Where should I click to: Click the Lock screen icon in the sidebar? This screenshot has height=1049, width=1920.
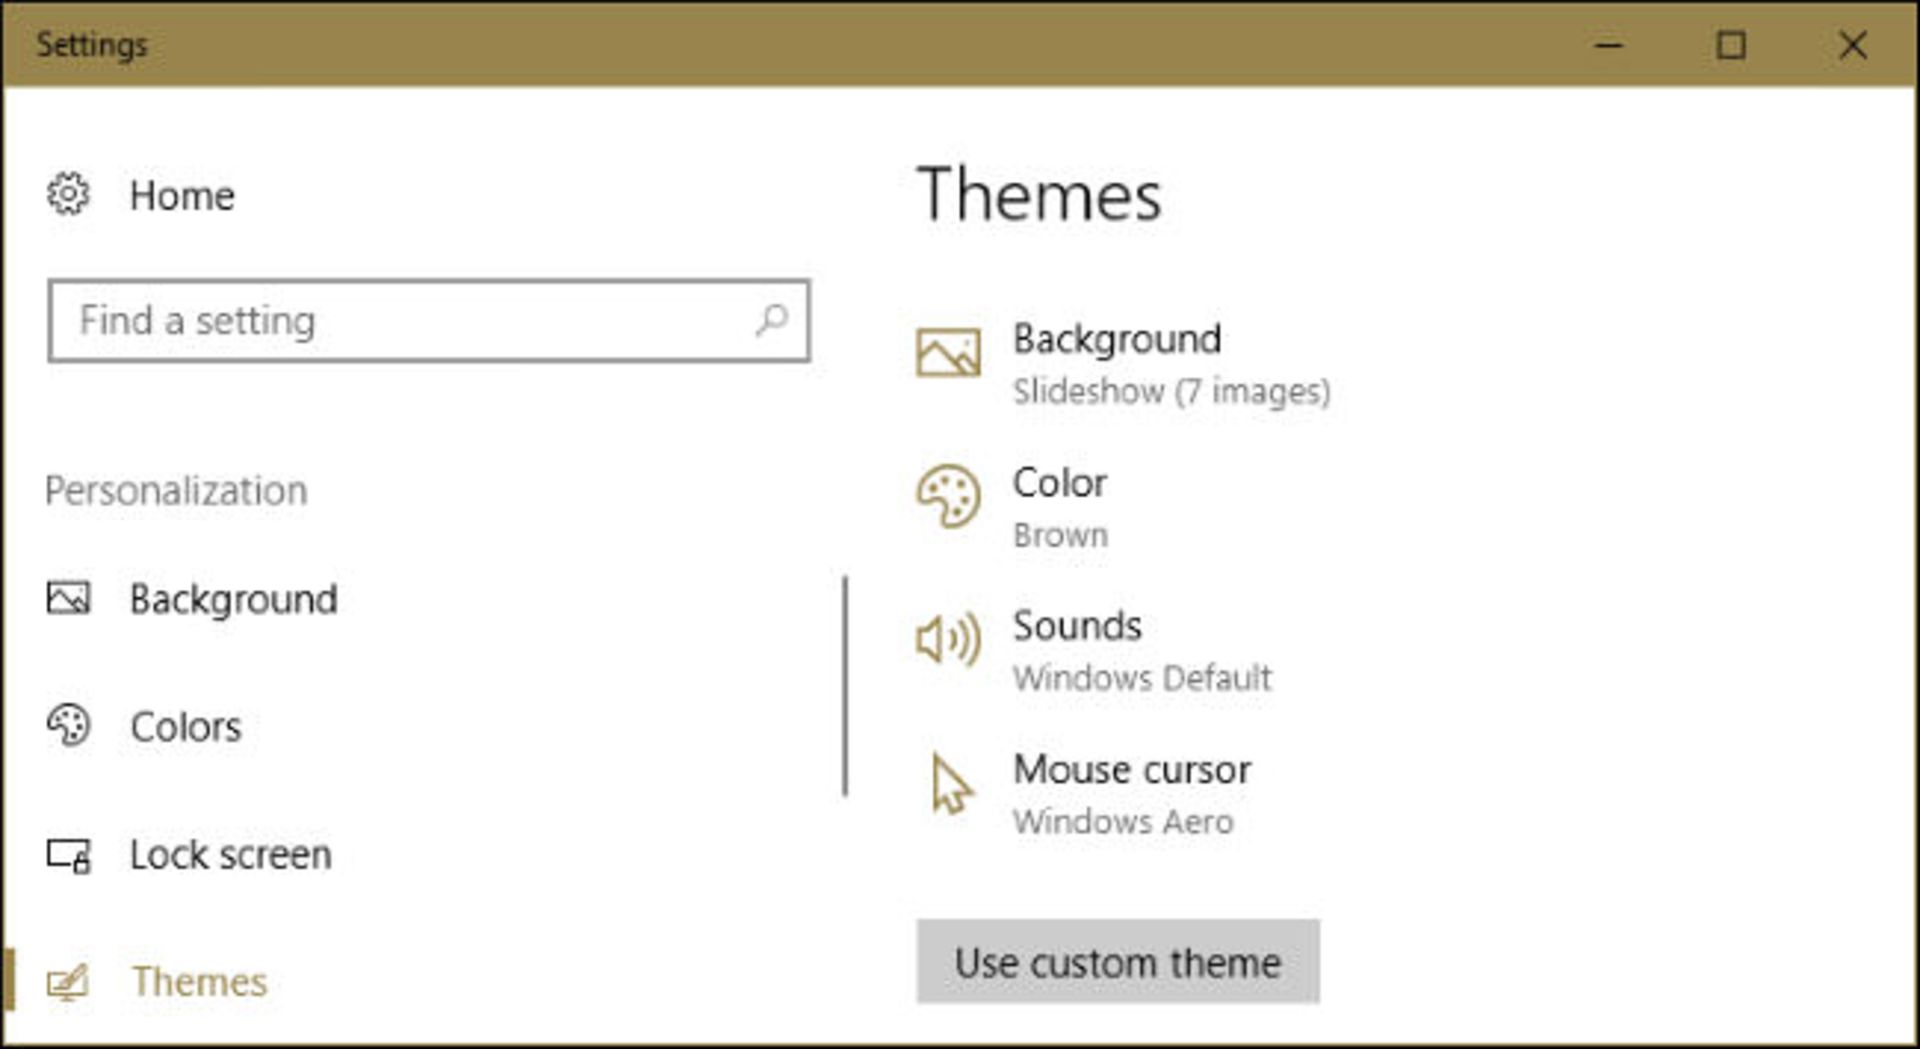coord(66,854)
